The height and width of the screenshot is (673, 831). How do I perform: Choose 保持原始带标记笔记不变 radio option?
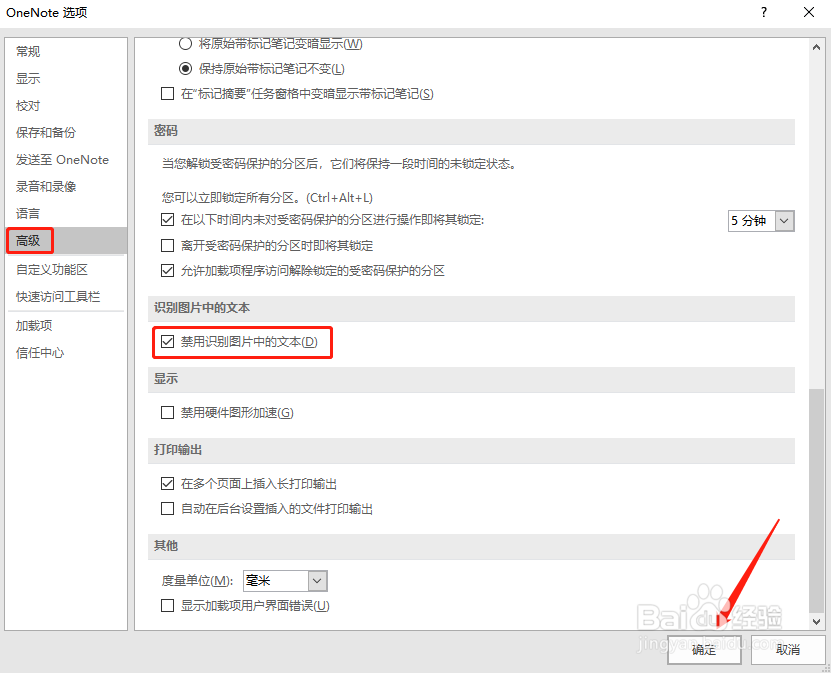tap(185, 68)
